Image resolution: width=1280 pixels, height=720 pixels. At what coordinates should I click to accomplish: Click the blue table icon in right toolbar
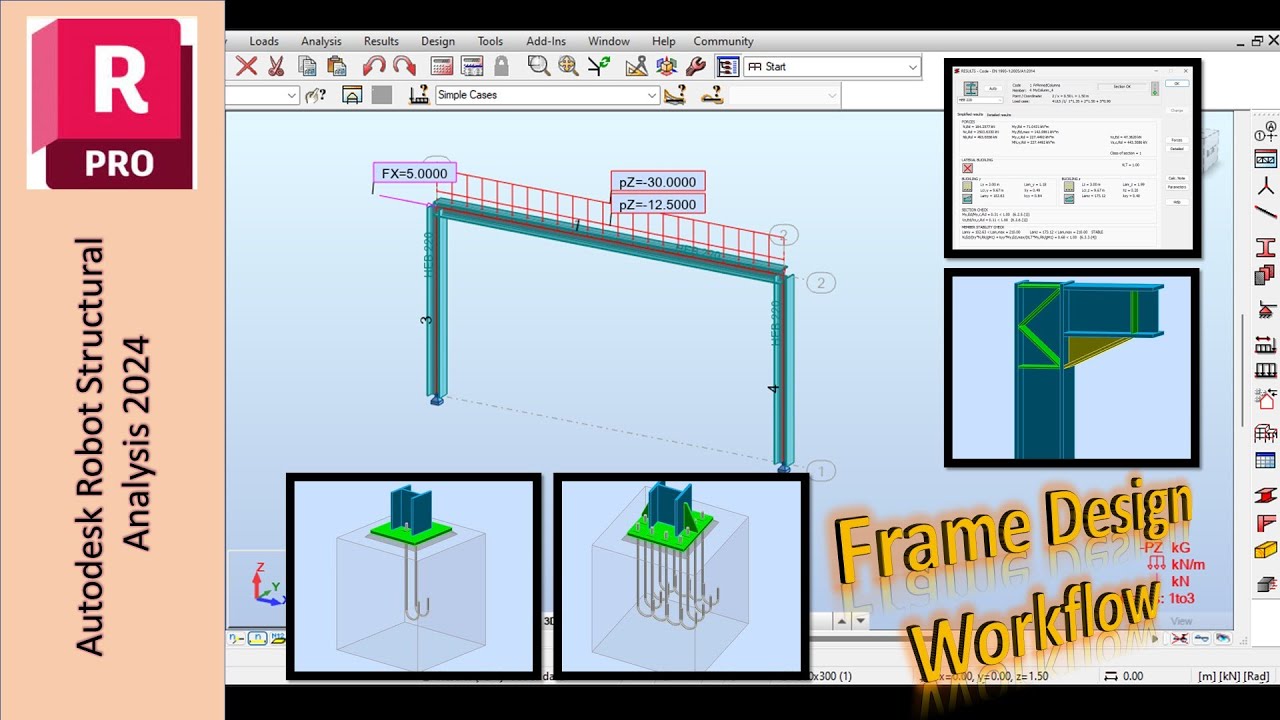click(1265, 461)
